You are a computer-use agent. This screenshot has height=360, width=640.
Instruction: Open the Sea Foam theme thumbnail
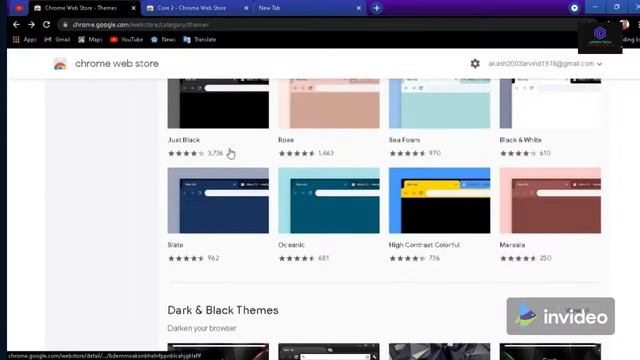[439, 103]
